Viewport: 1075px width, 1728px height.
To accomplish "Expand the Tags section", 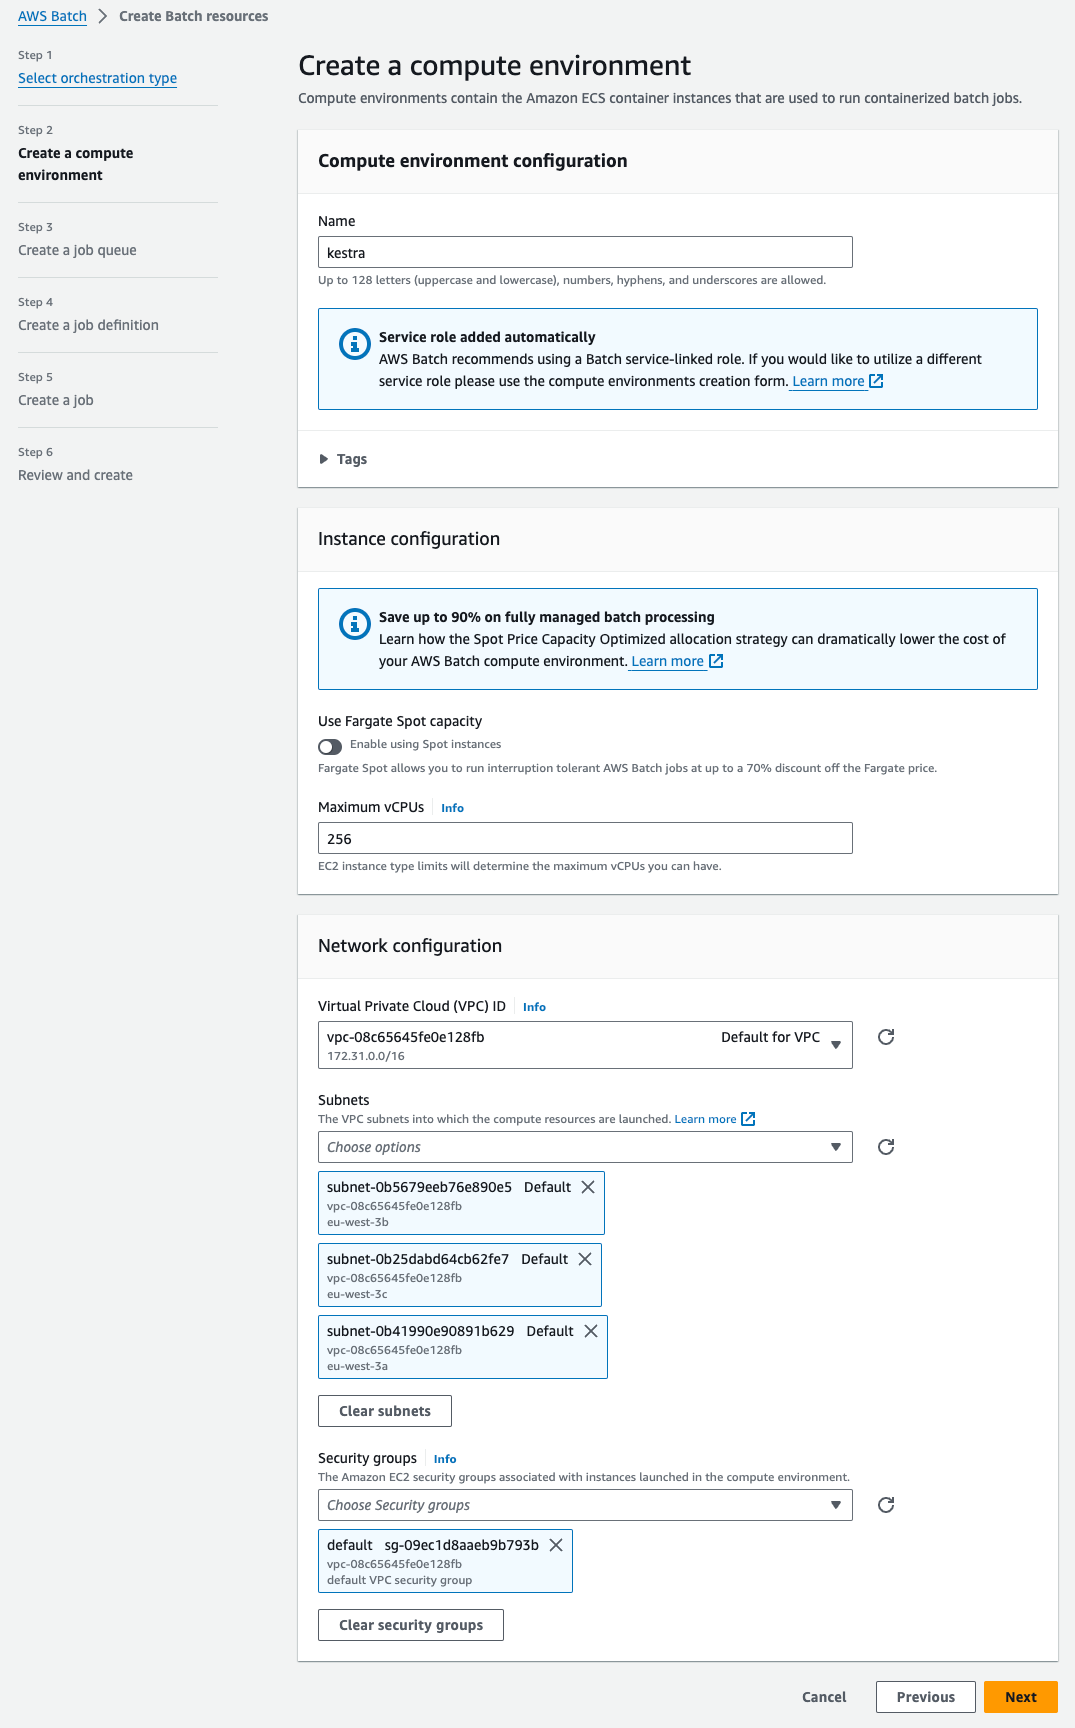I will [342, 459].
